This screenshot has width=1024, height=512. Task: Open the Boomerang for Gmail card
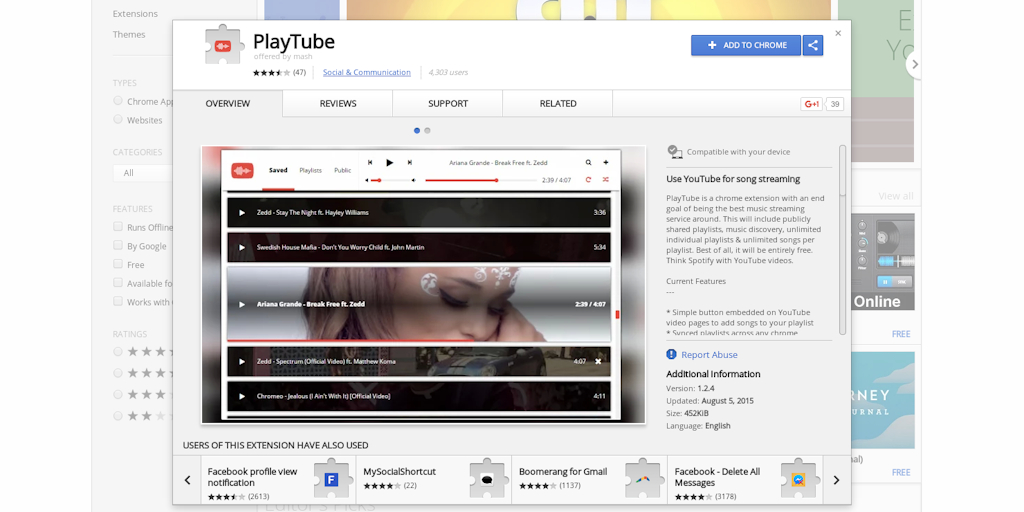point(590,480)
